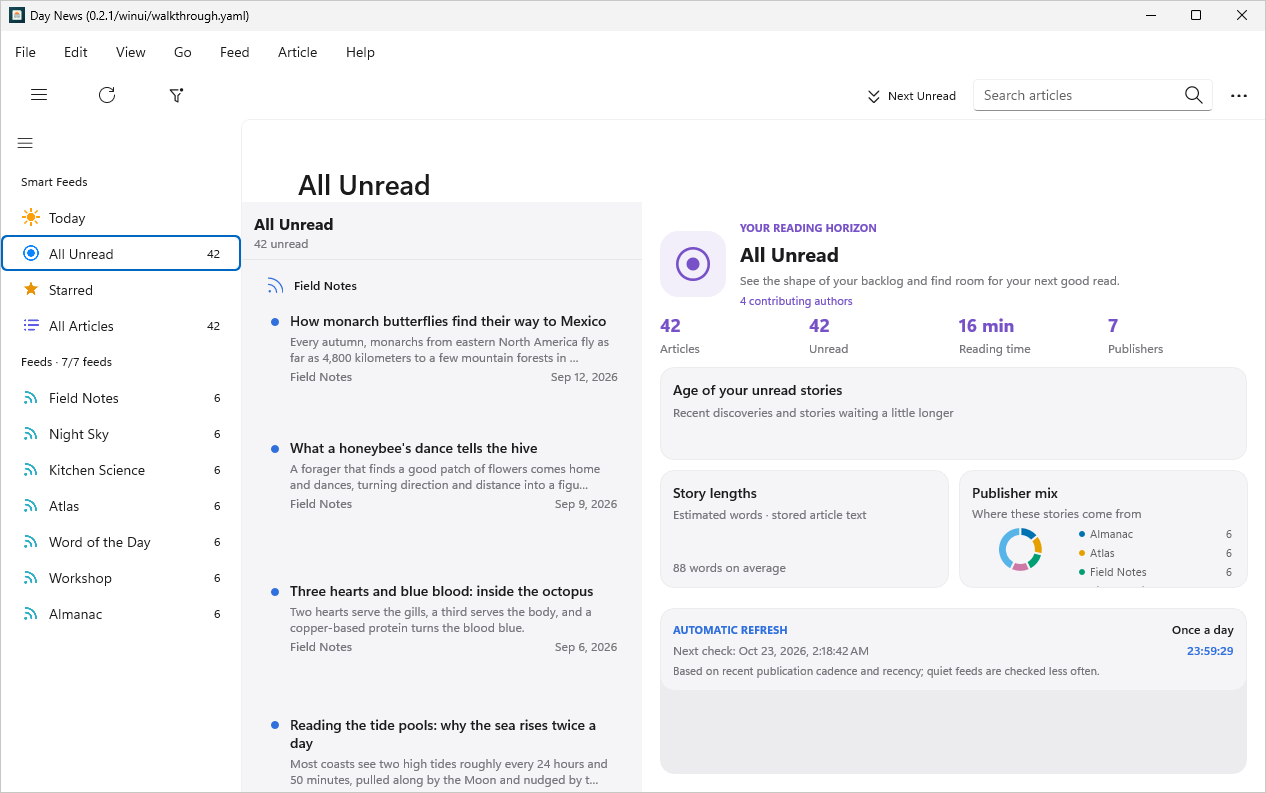This screenshot has width=1266, height=793.
Task: Open the Story lengths card
Action: (x=804, y=529)
